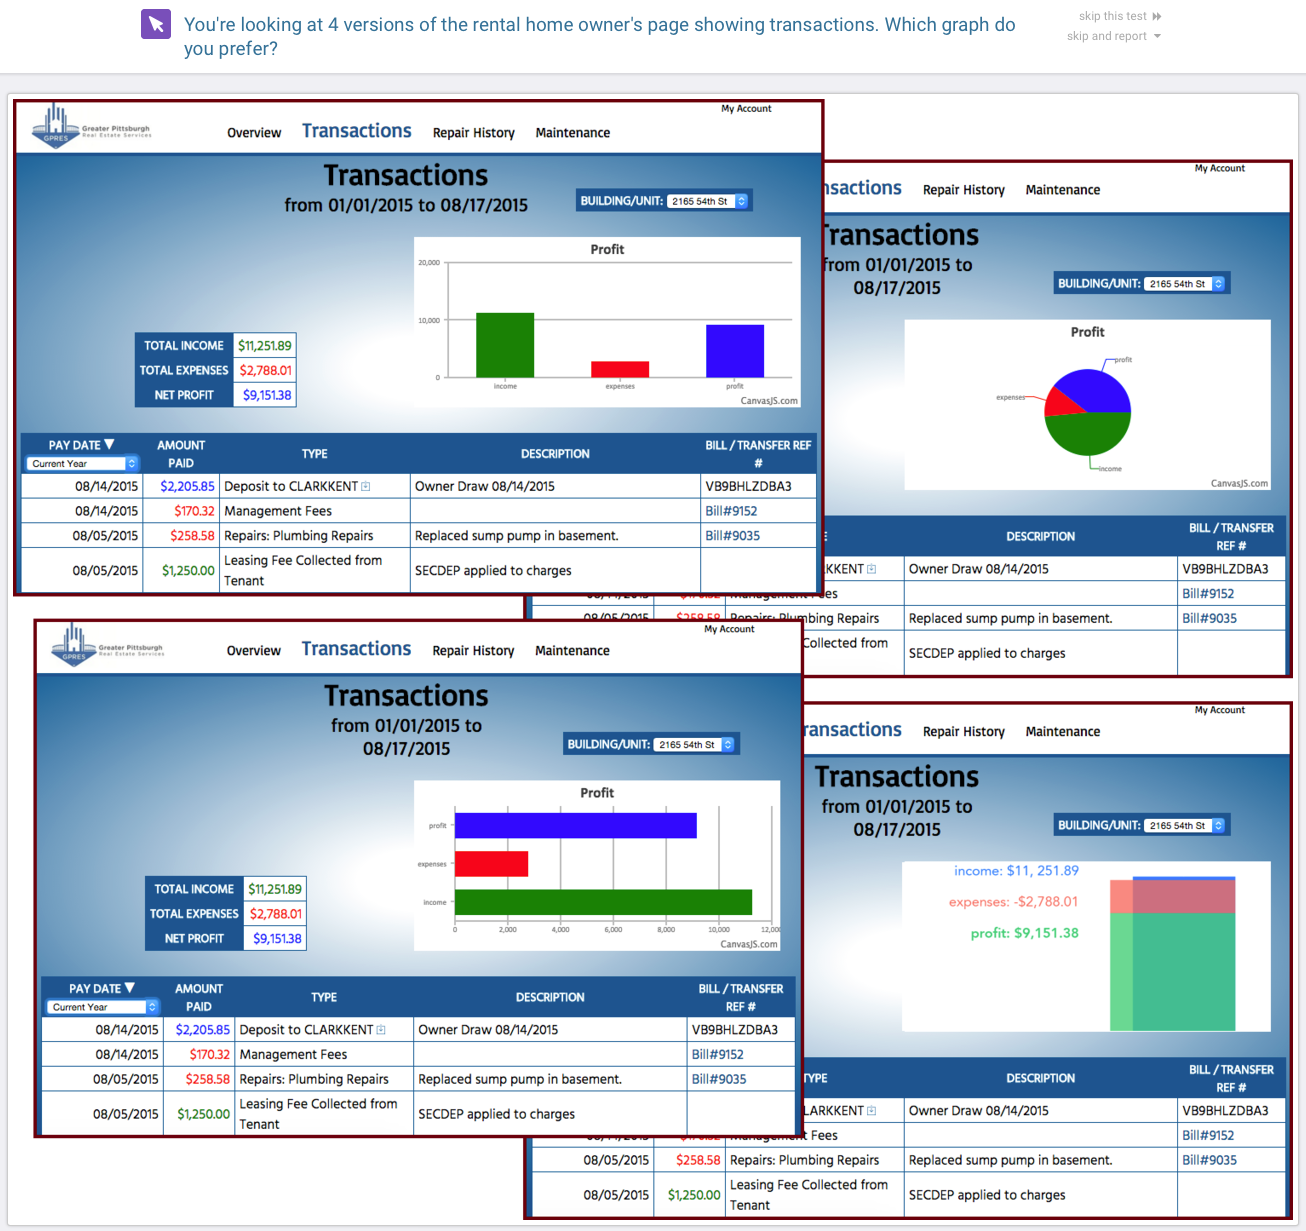Select the Overview tab in the vertical bar chart version
Image resolution: width=1306 pixels, height=1231 pixels.
click(254, 133)
